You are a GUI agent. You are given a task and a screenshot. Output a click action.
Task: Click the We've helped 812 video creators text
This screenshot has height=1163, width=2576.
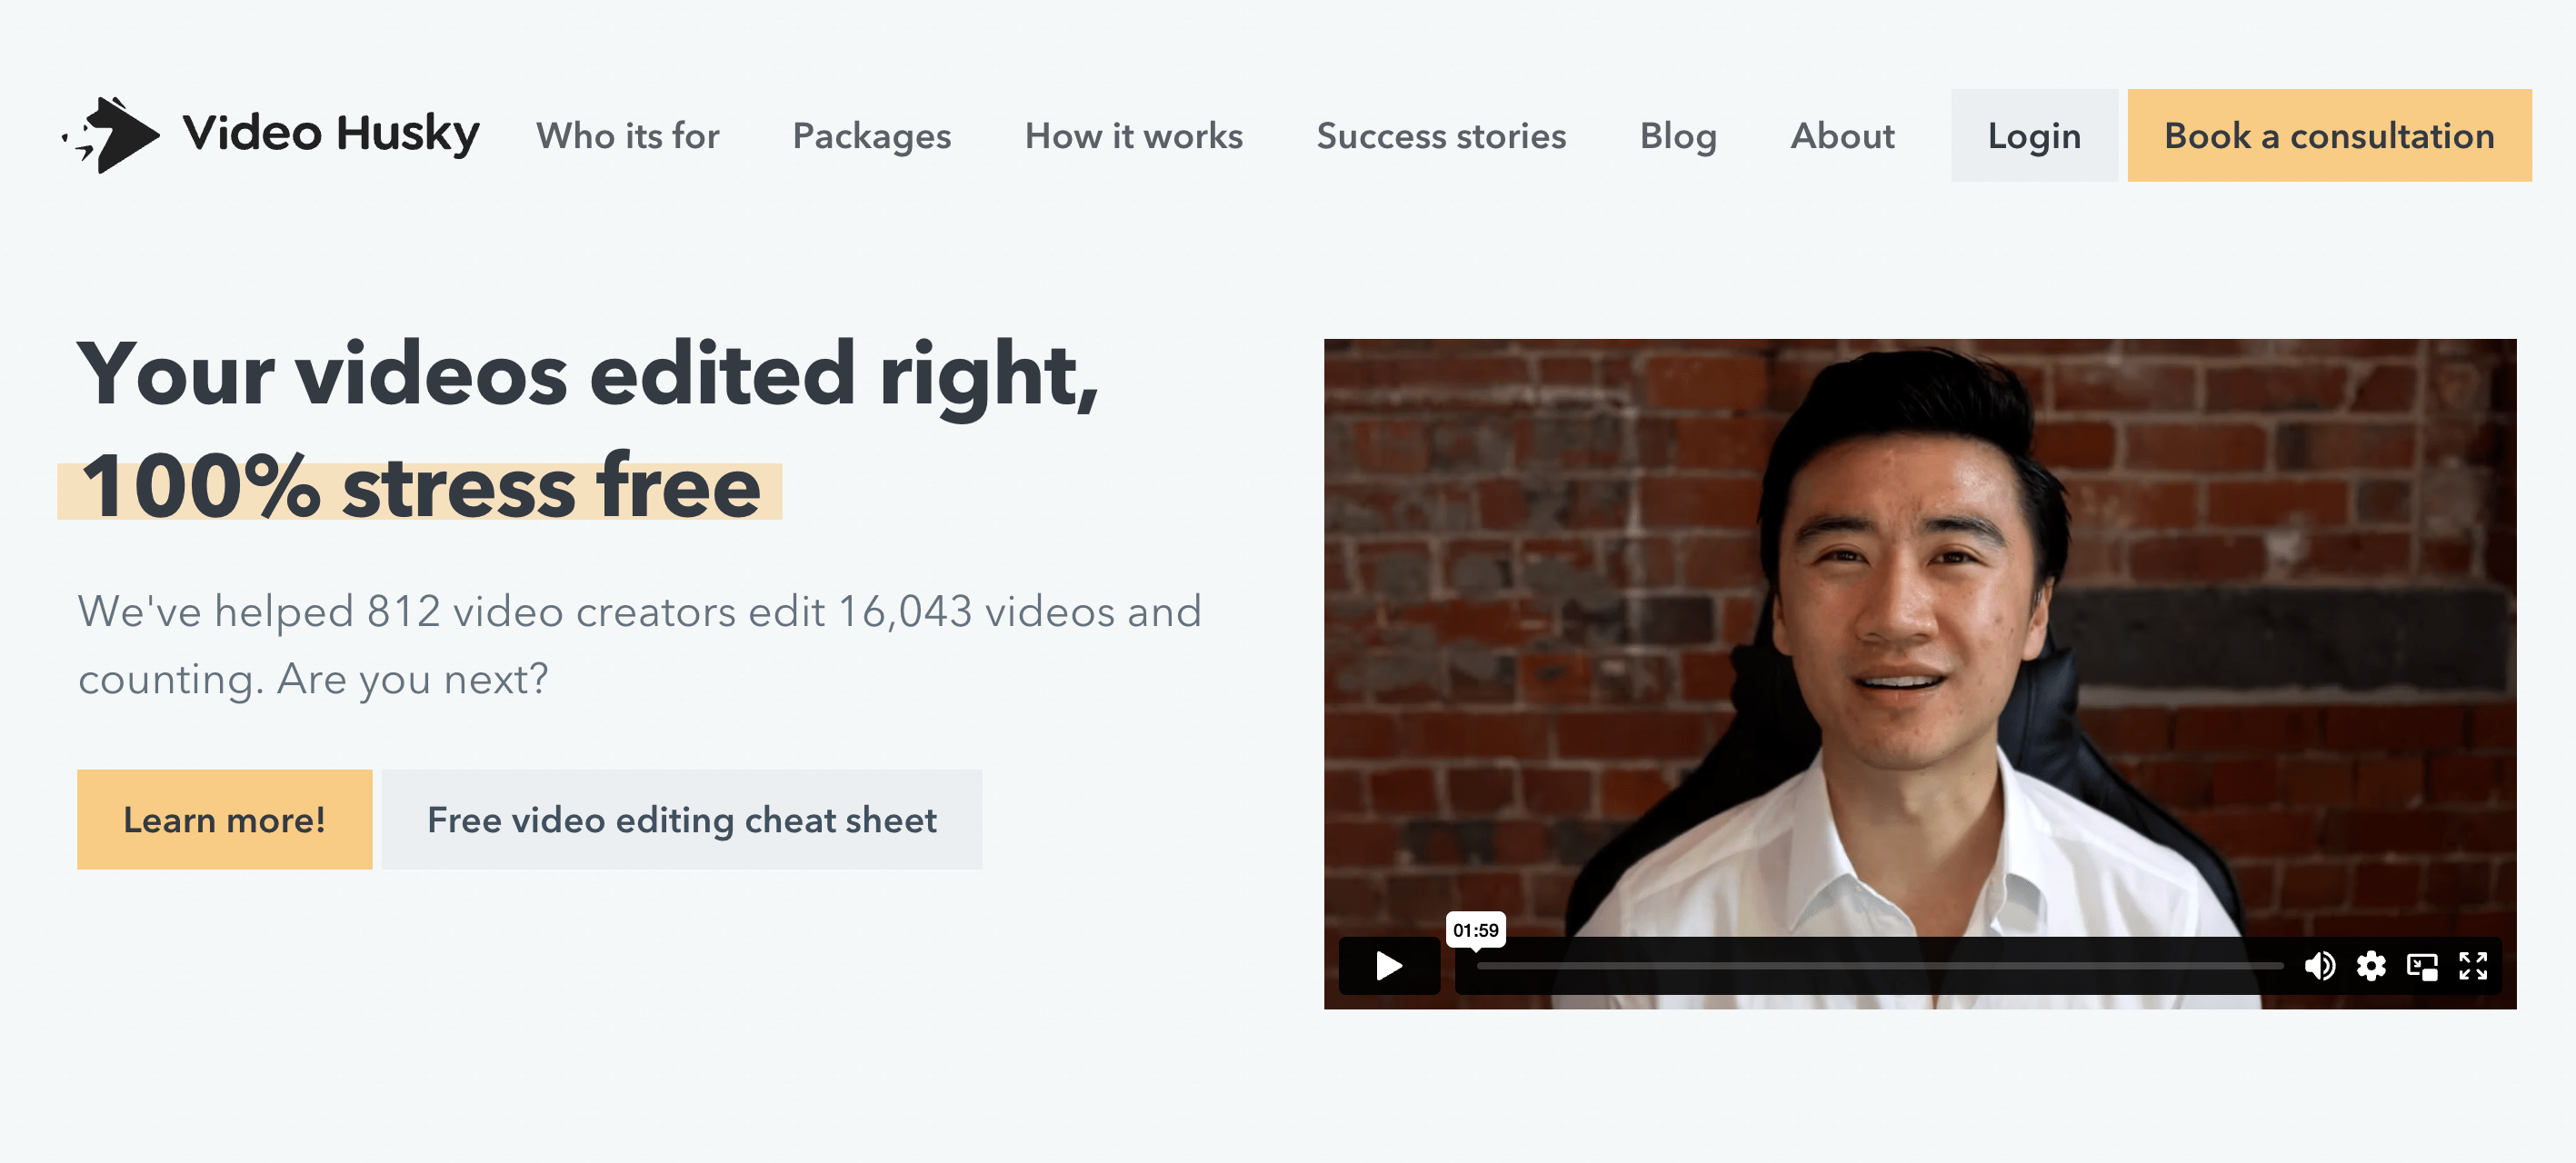coord(640,645)
